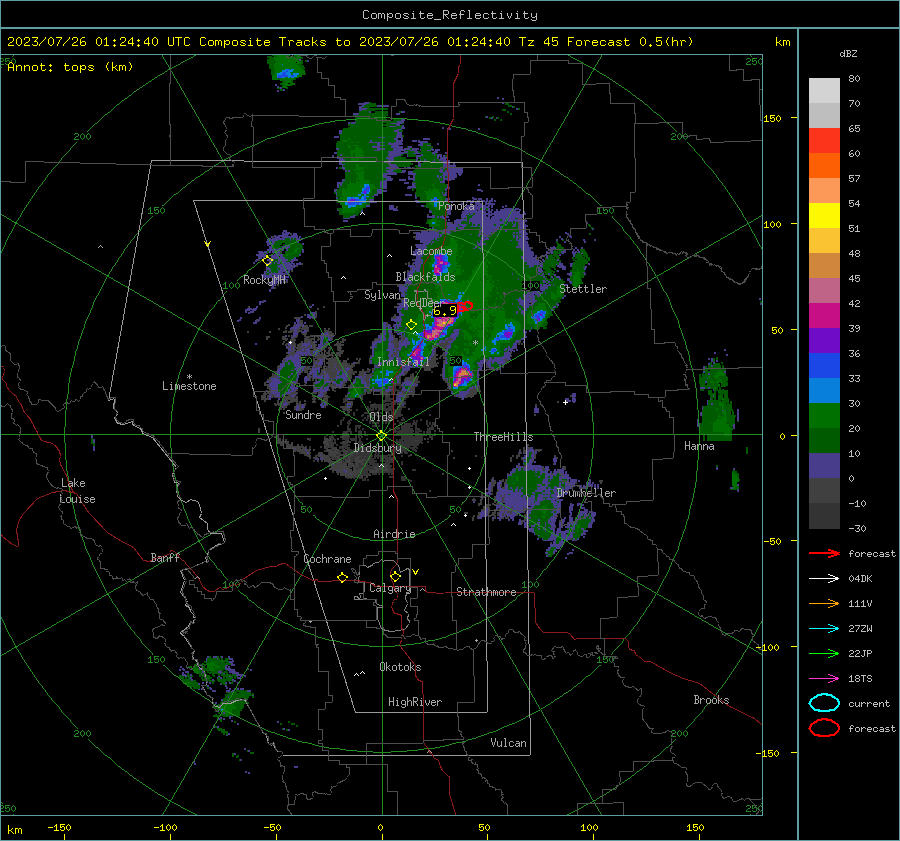The image size is (900, 841).
Task: Click the ThreeHills label
Action: tap(503, 437)
